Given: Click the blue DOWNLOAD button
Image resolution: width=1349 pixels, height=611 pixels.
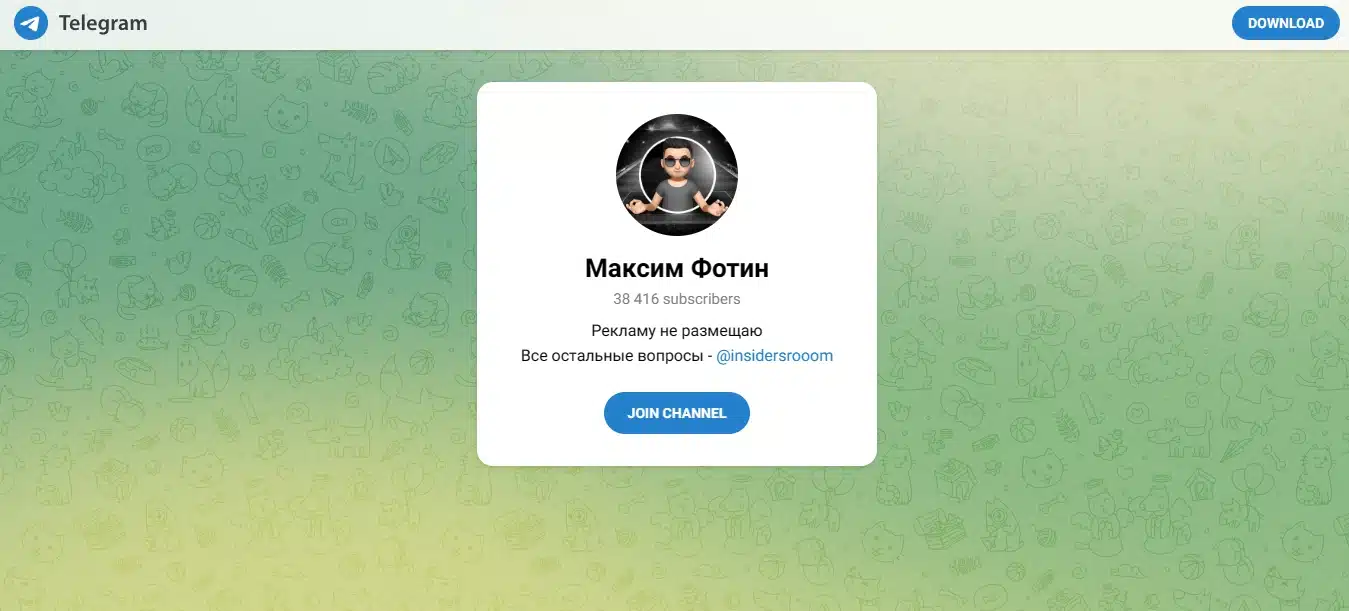Looking at the screenshot, I should tap(1285, 23).
